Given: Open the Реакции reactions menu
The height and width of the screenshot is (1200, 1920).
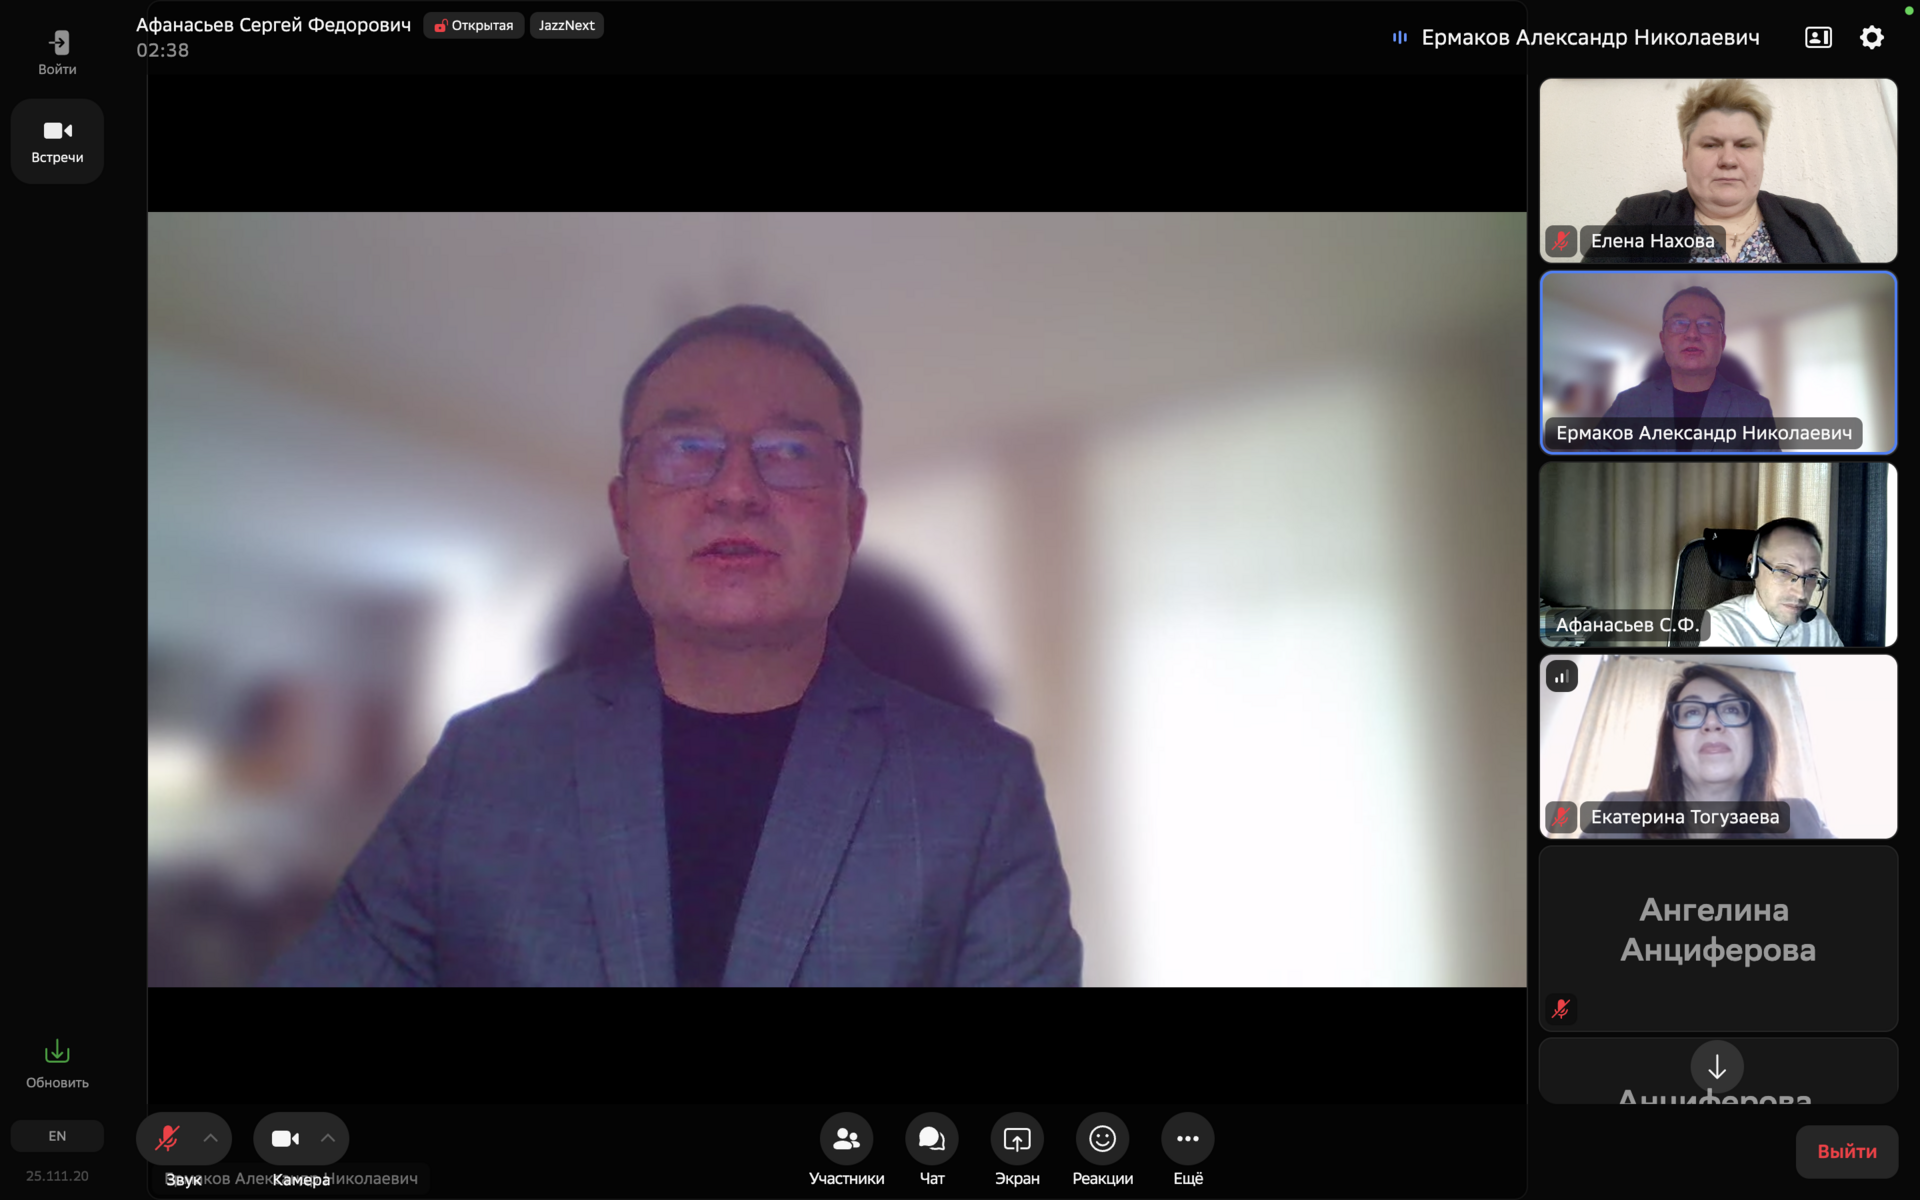Looking at the screenshot, I should point(1102,1139).
